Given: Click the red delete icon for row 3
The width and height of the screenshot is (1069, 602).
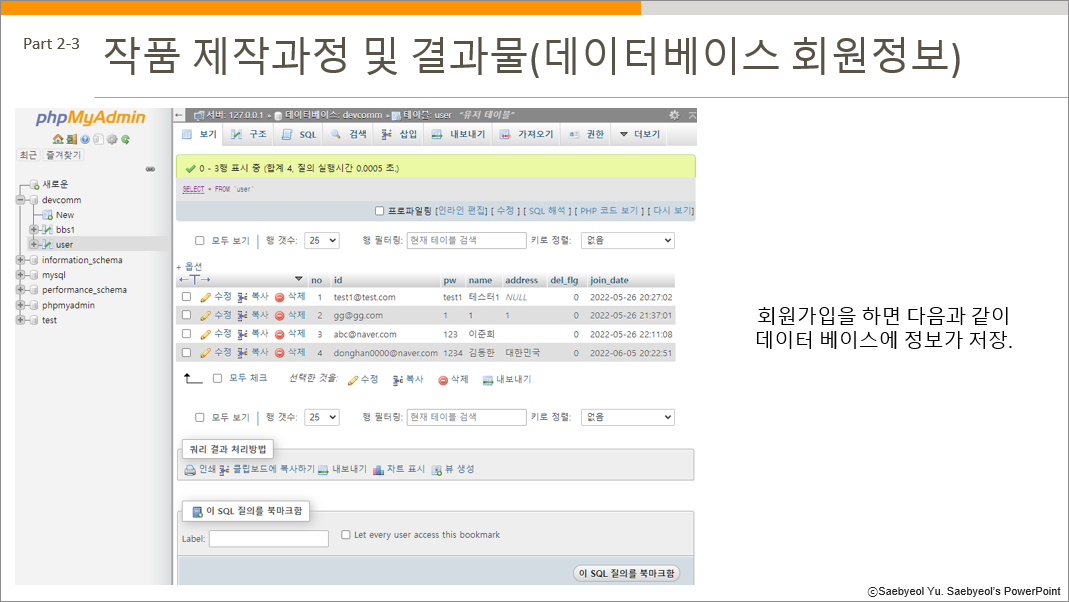Looking at the screenshot, I should tap(280, 335).
